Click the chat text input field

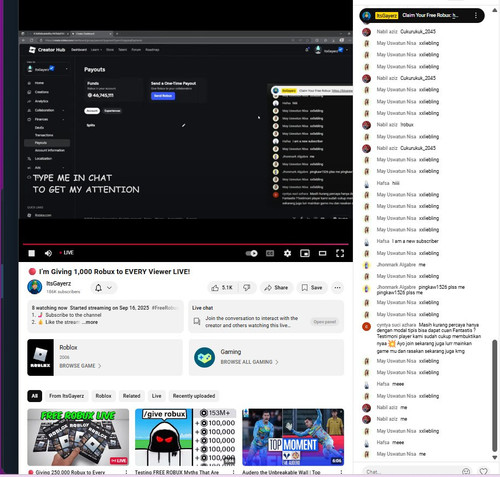pyautogui.click(x=410, y=472)
